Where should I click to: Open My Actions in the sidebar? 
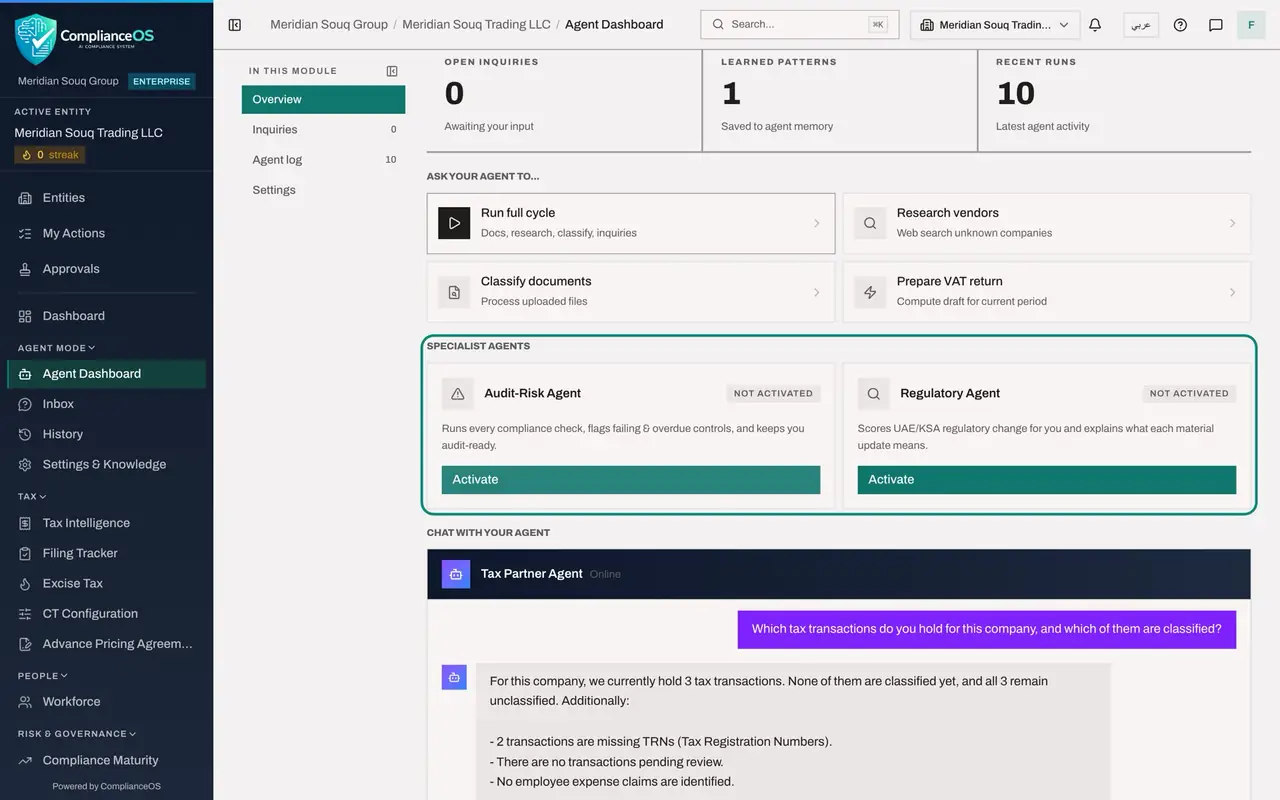[x=106, y=233]
